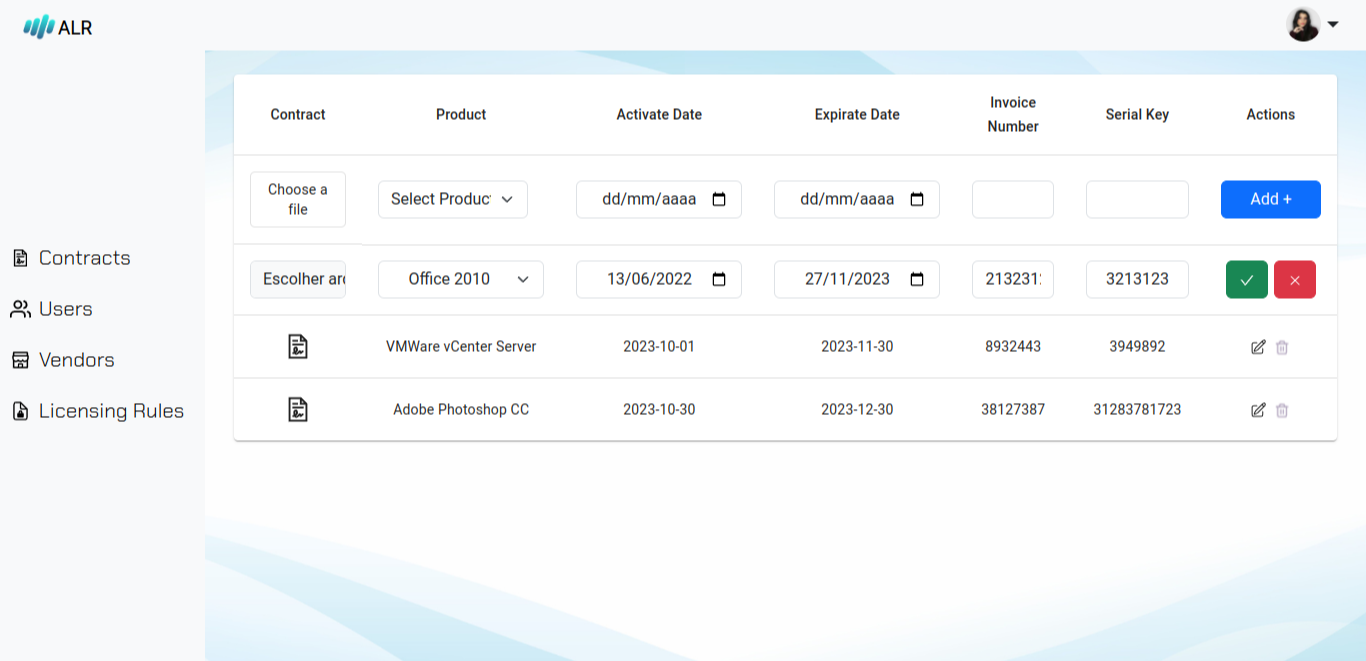Open the Select Product dropdown

point(453,199)
